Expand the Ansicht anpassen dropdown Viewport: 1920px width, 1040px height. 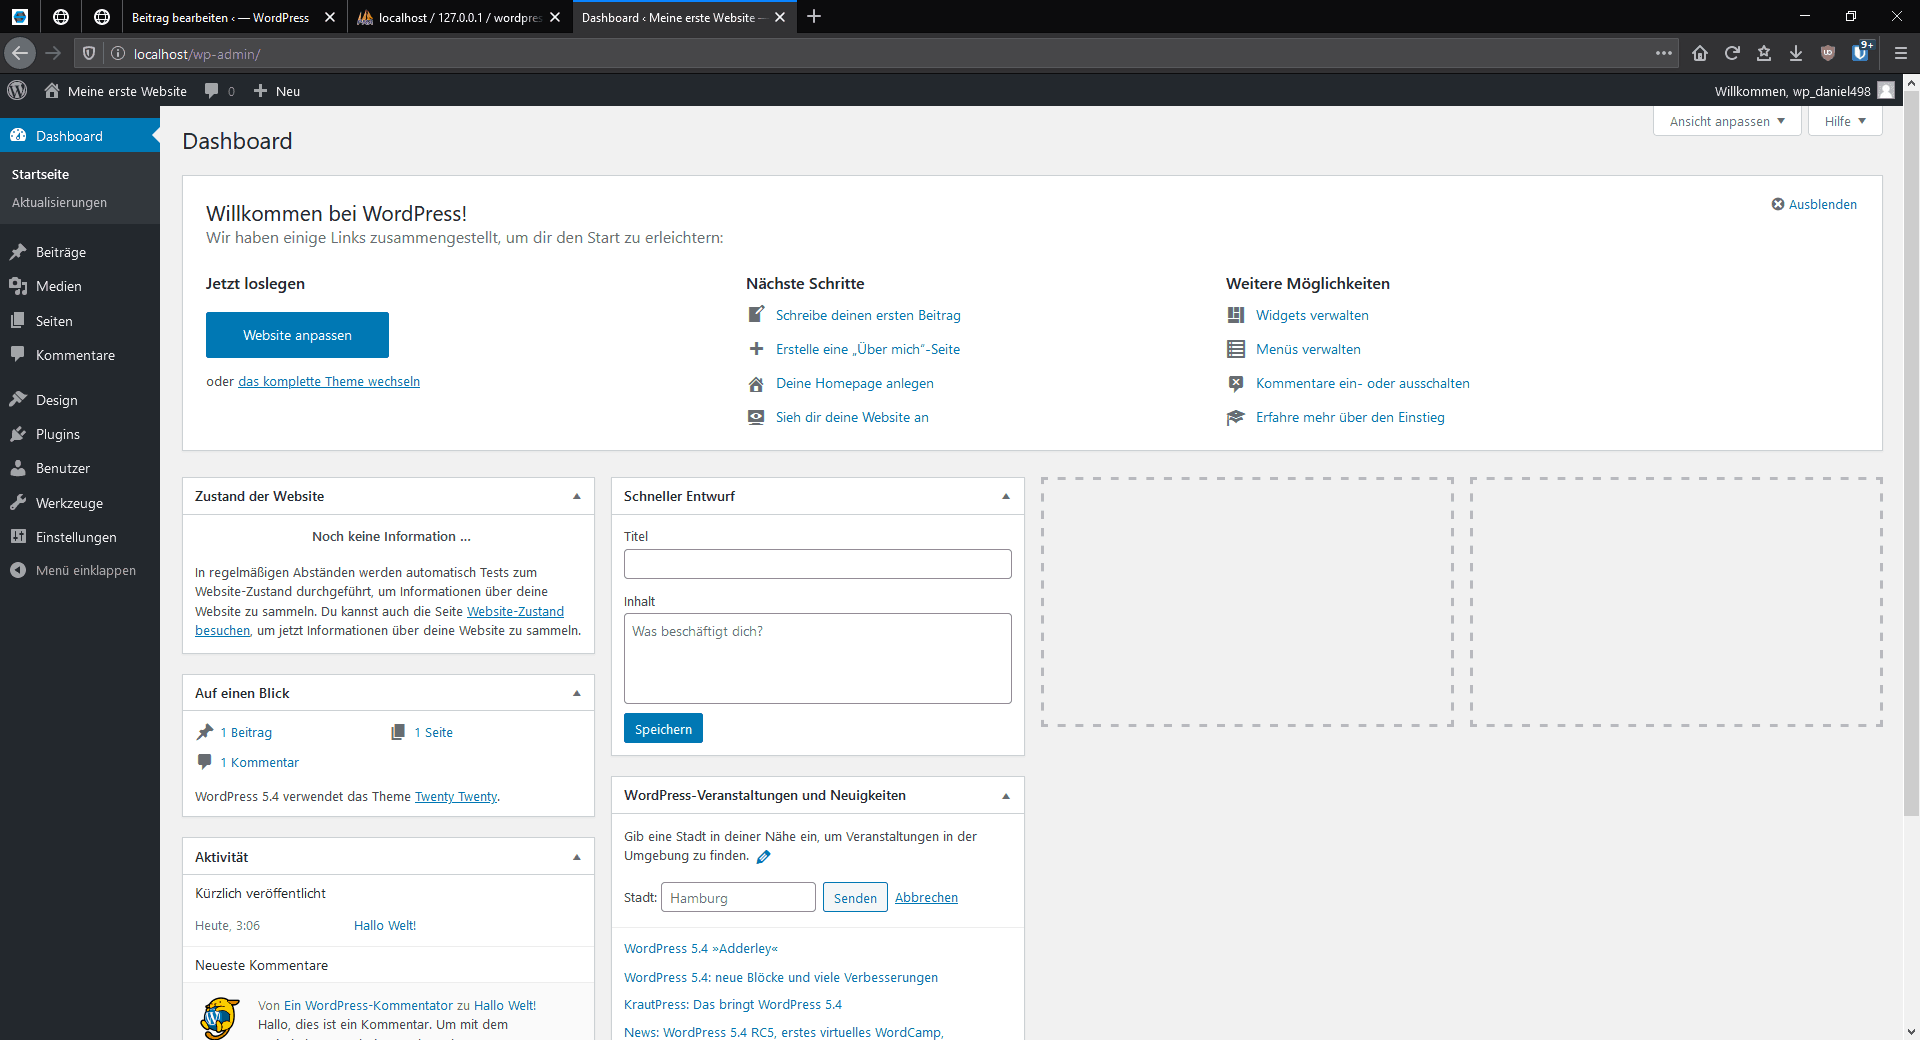click(x=1726, y=121)
